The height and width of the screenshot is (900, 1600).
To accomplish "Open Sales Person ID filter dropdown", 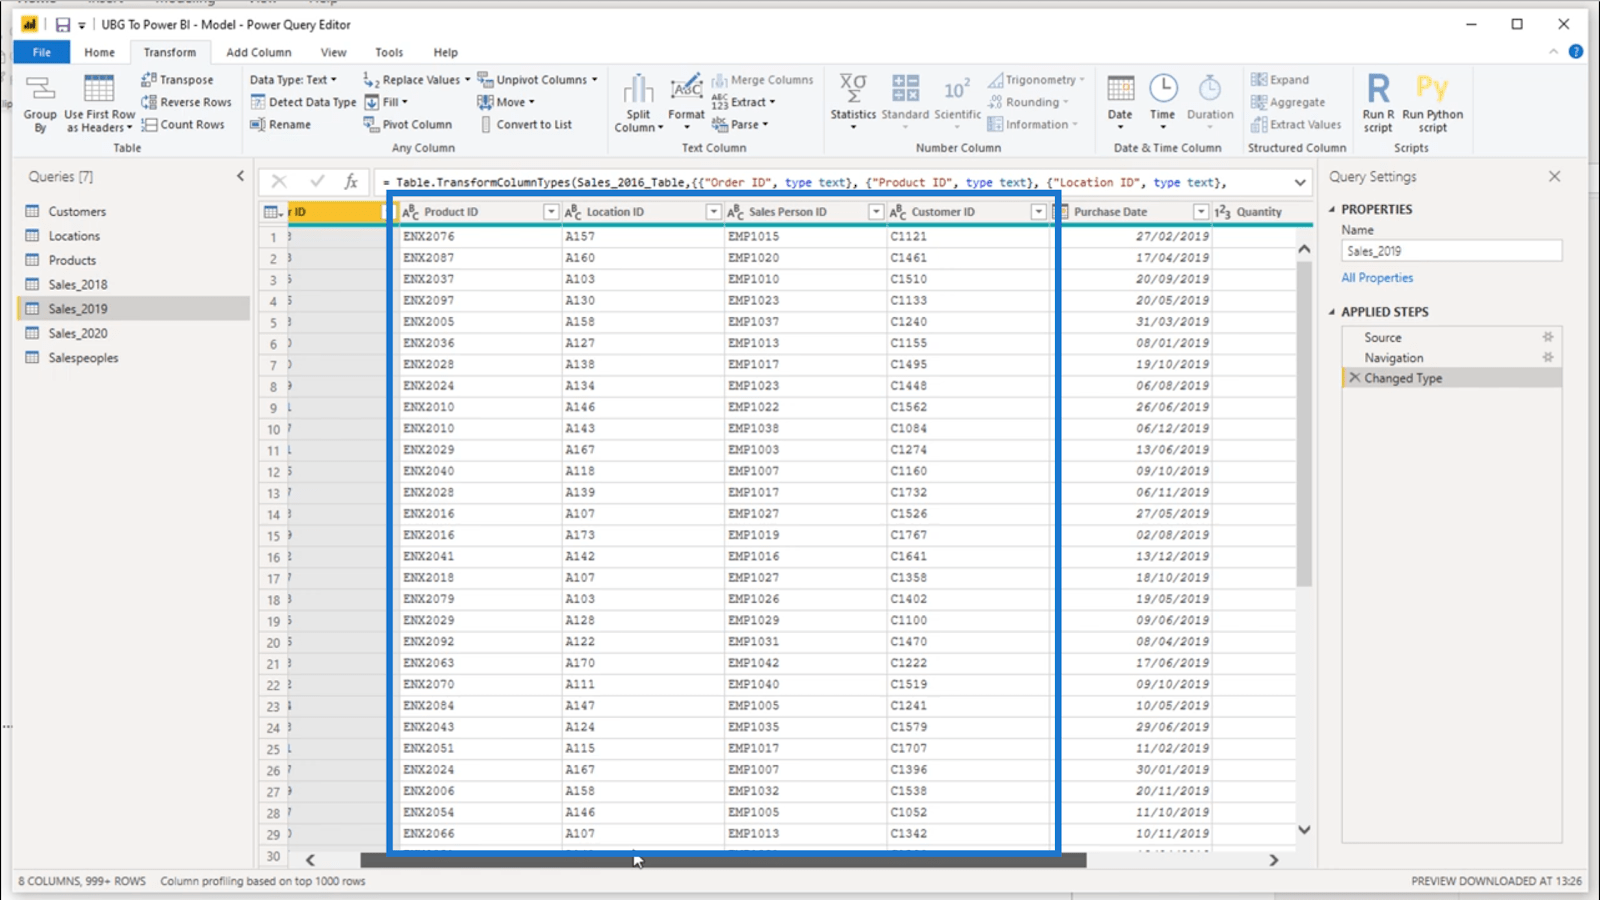I will 876,212.
